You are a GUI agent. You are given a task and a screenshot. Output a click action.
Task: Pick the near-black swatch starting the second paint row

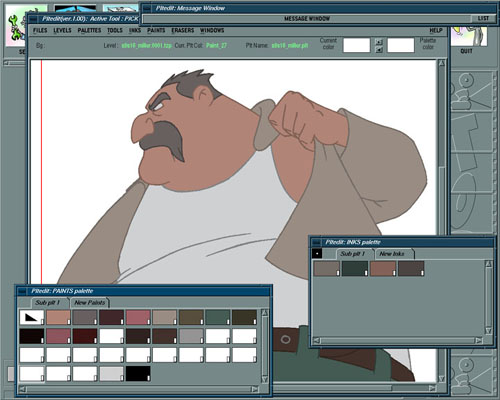32,336
